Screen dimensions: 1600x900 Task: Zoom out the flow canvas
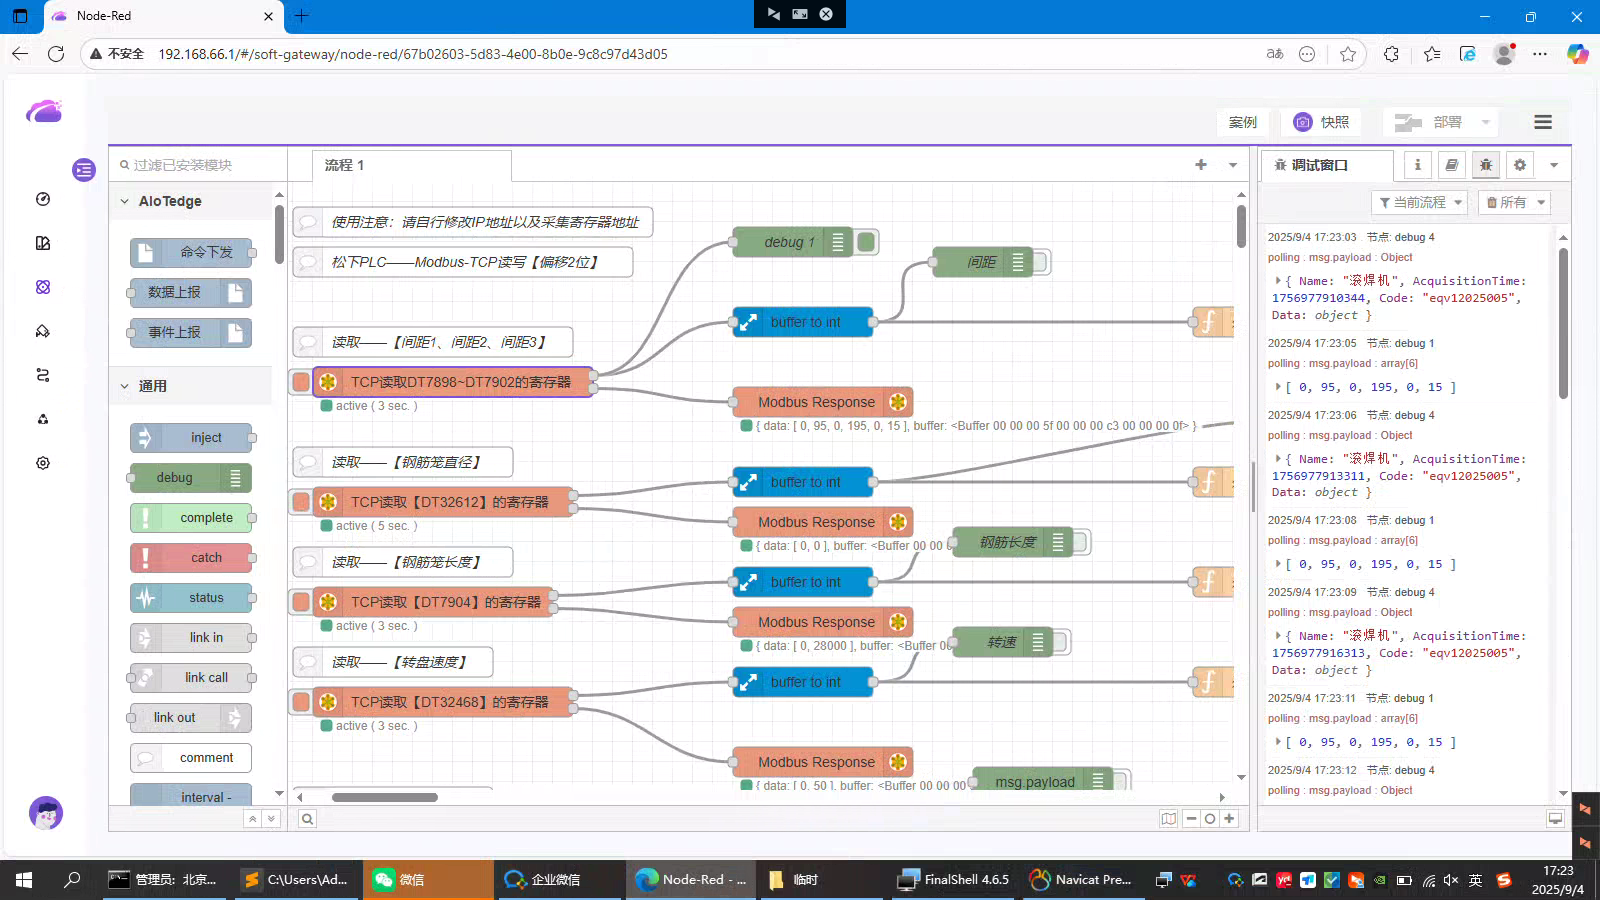1191,819
